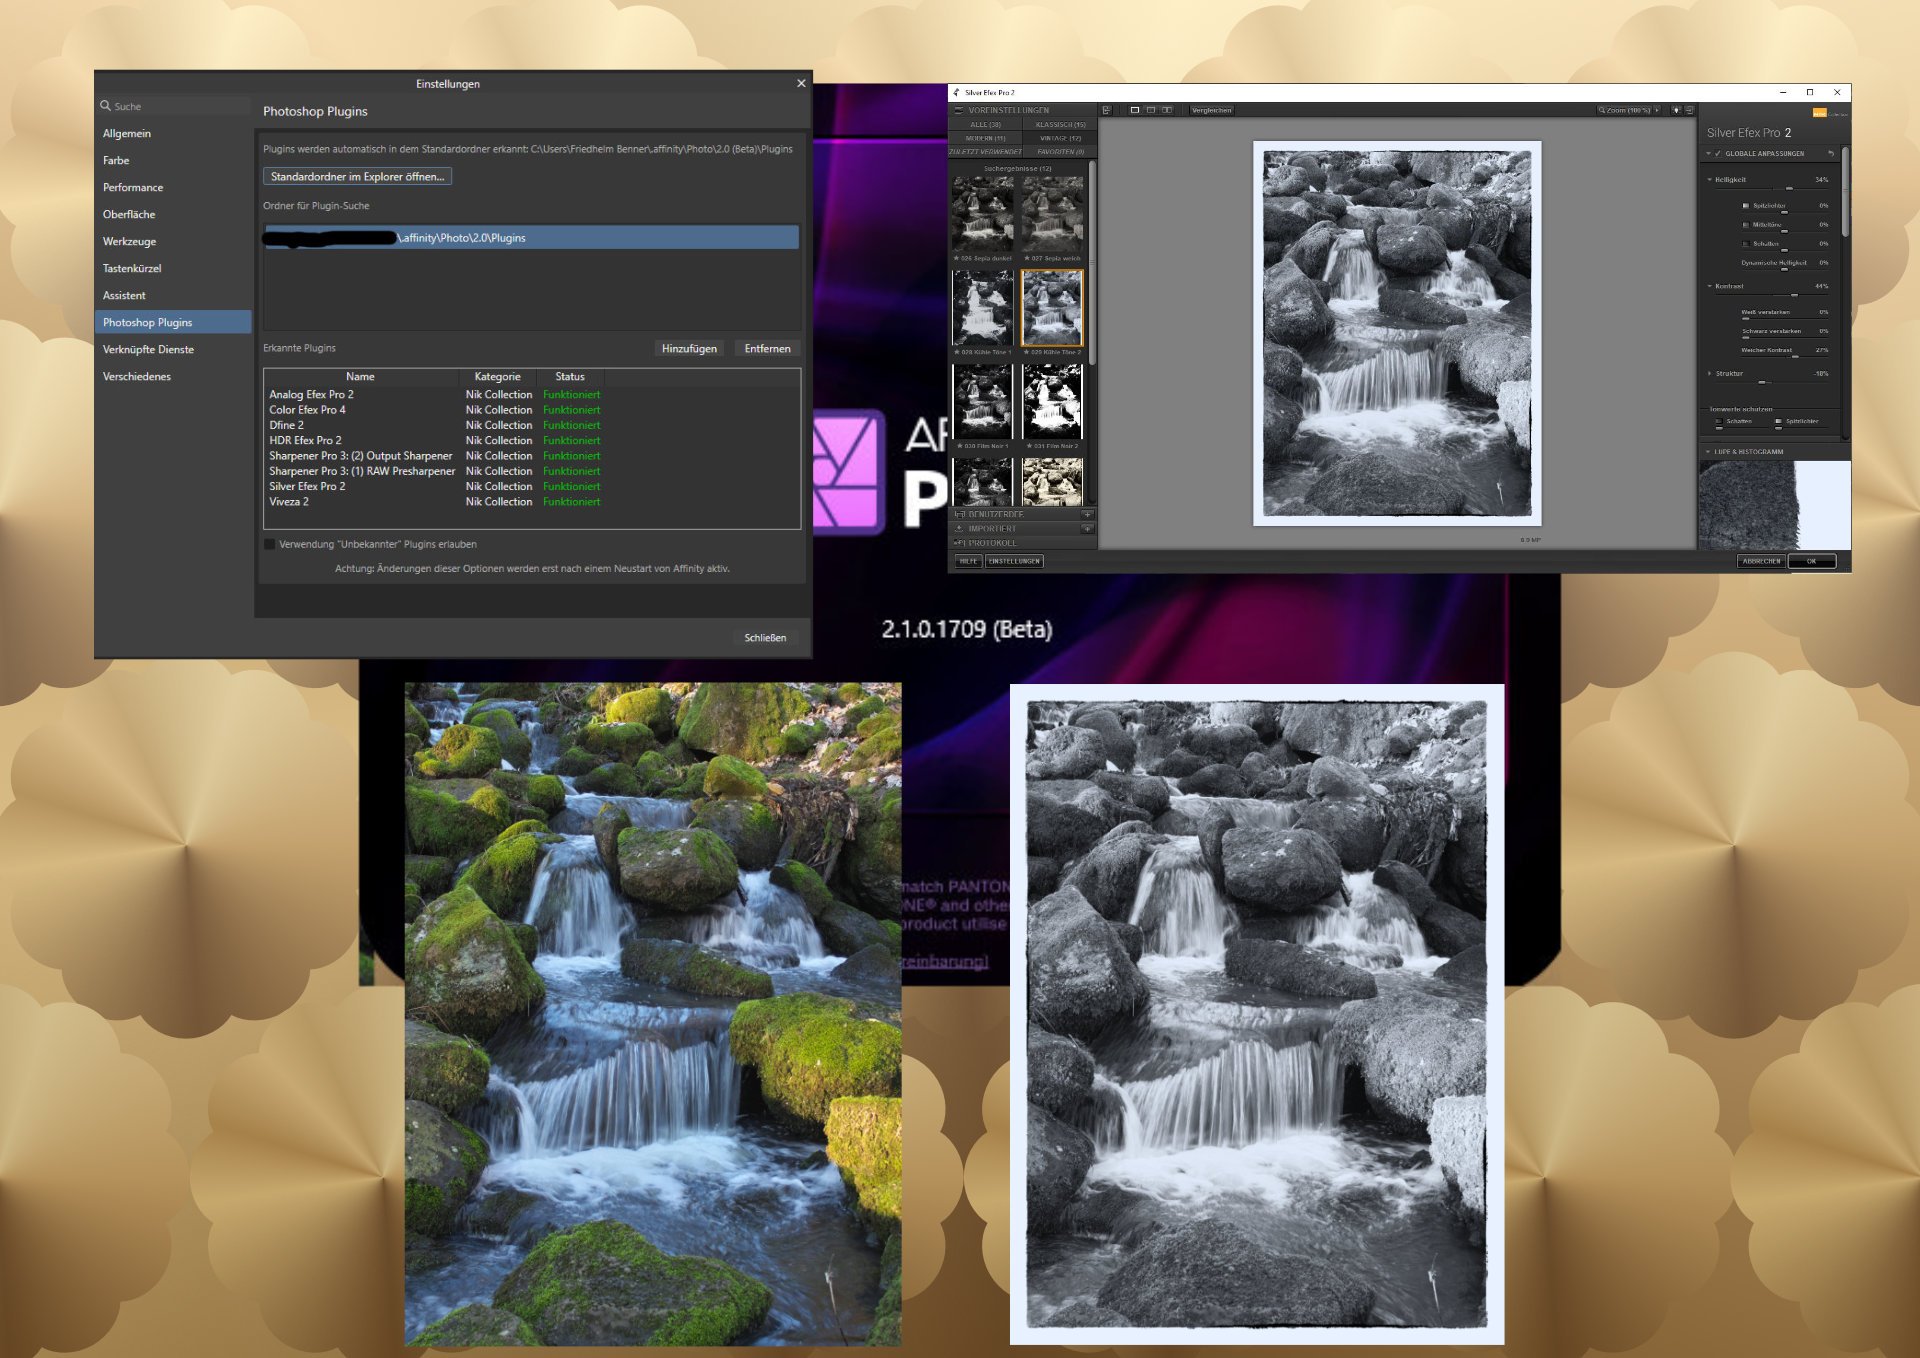
Task: Collapse the Globale Anpassungen section
Action: (x=1709, y=153)
